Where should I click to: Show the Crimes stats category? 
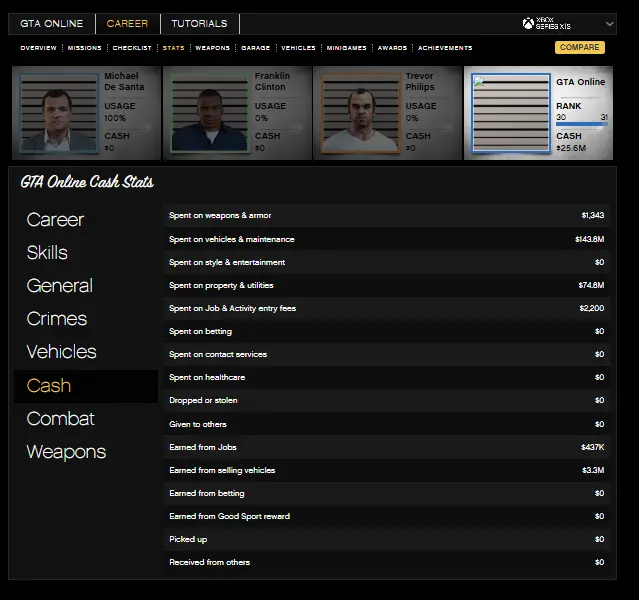(57, 319)
